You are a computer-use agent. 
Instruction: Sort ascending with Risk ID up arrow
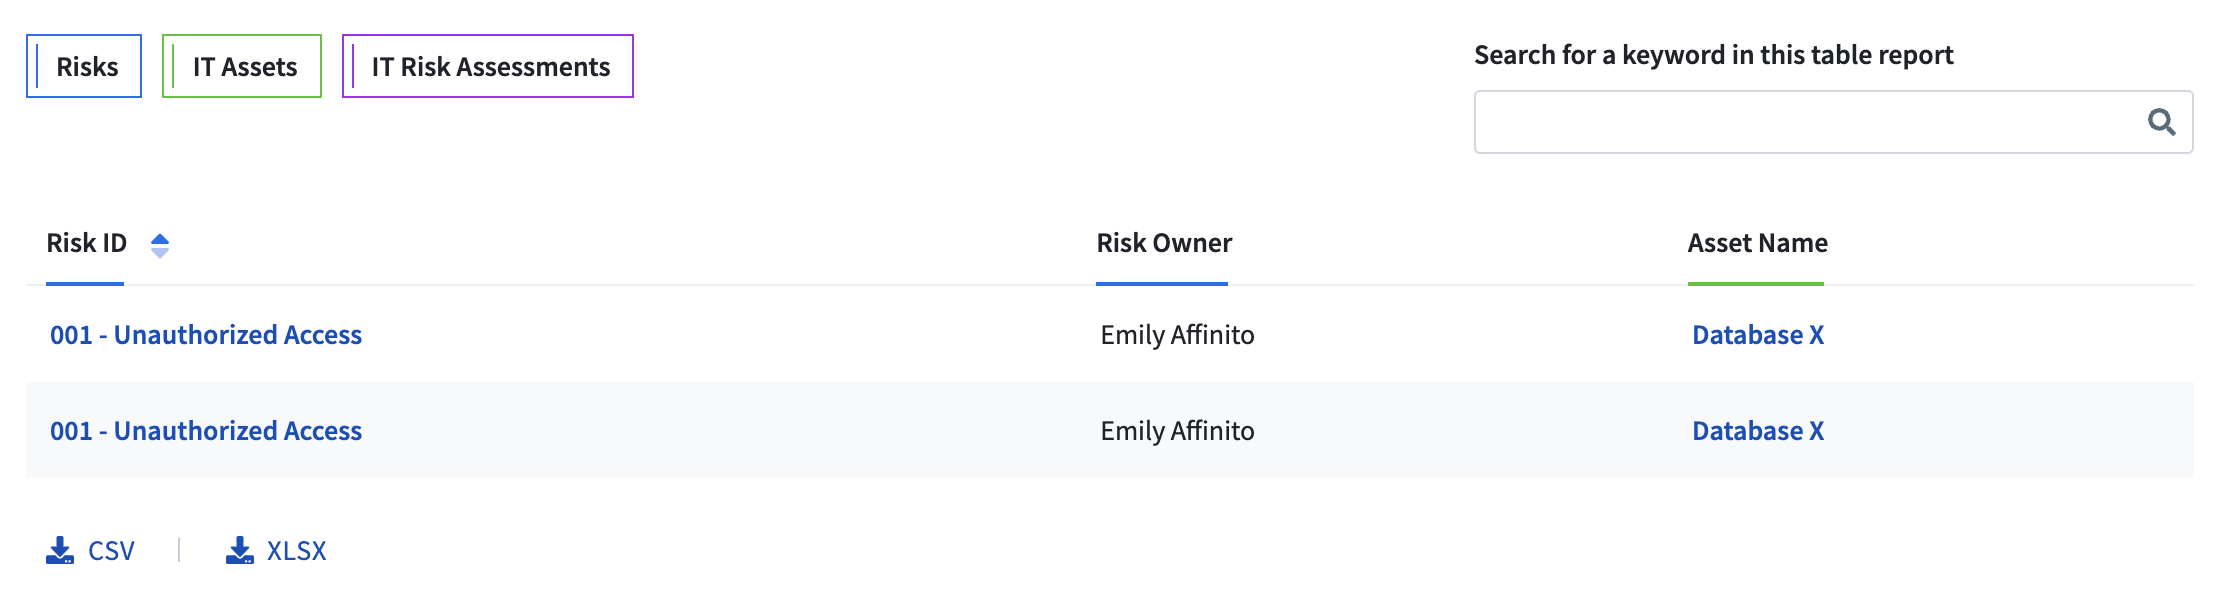(160, 238)
